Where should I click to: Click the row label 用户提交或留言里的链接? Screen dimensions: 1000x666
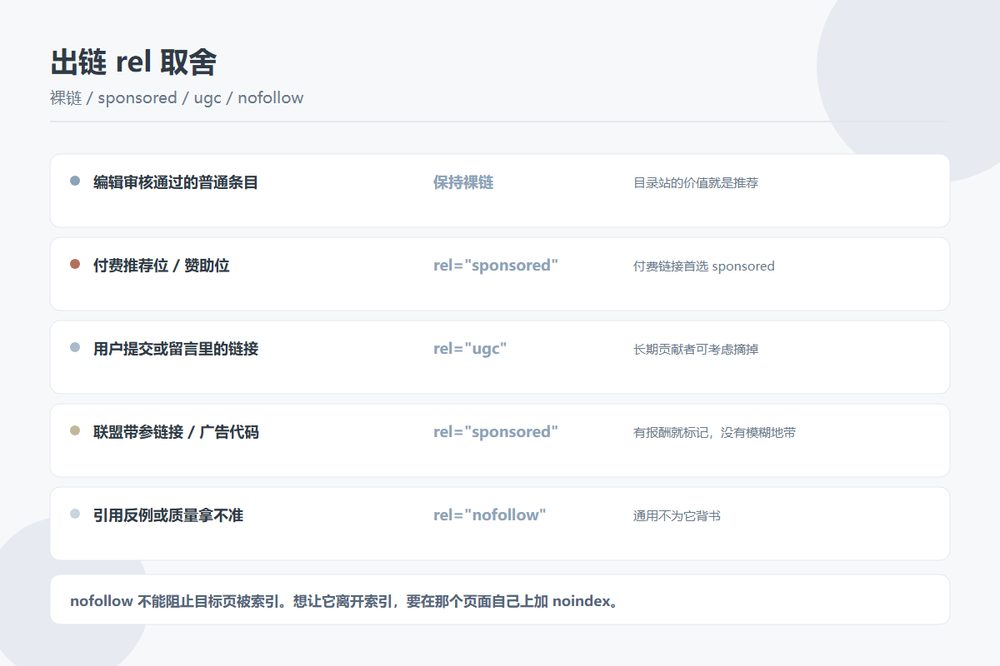coord(175,349)
